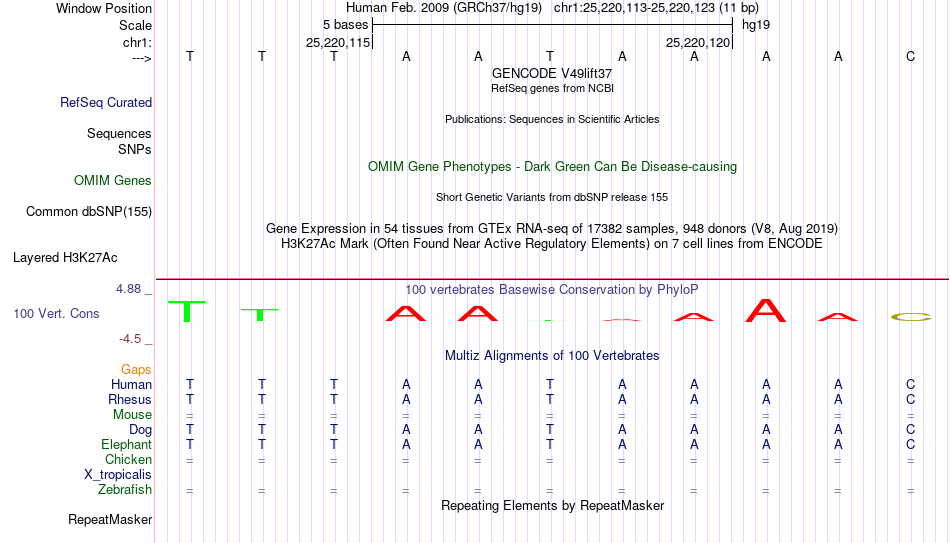Viewport: 950px width, 543px height.
Task: Click the -4.5 conservation scale value
Action: pos(130,339)
